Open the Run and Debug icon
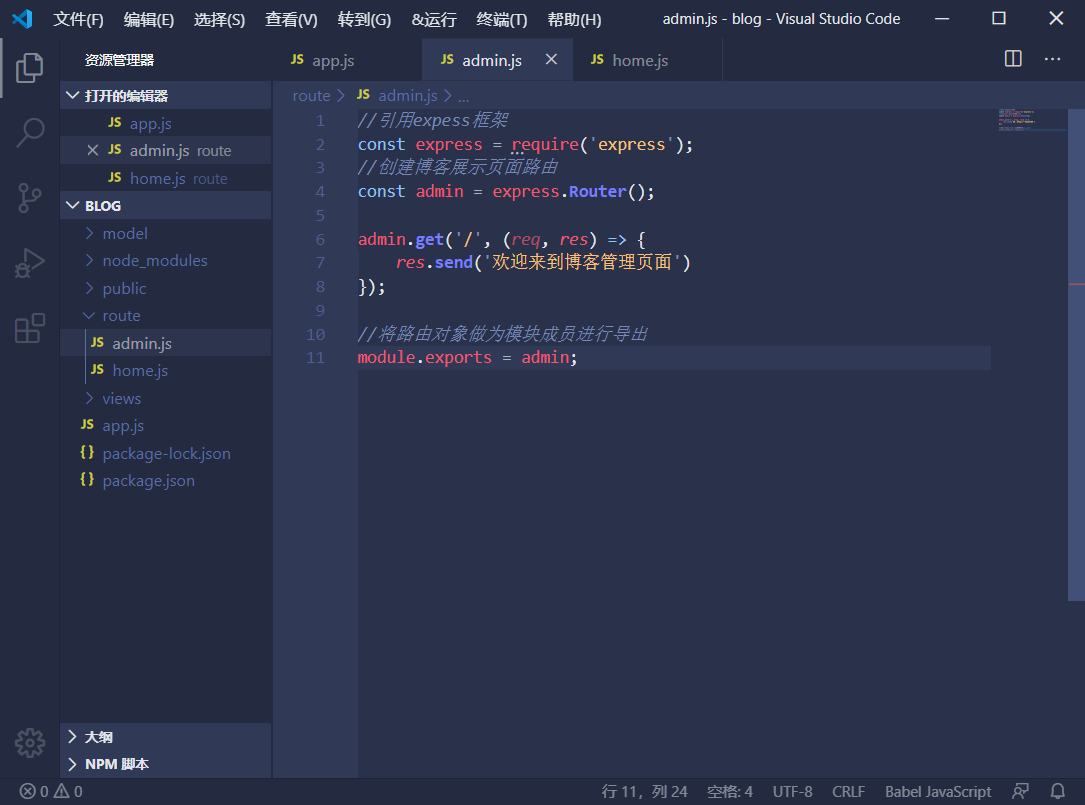This screenshot has height=805, width=1085. (30, 263)
